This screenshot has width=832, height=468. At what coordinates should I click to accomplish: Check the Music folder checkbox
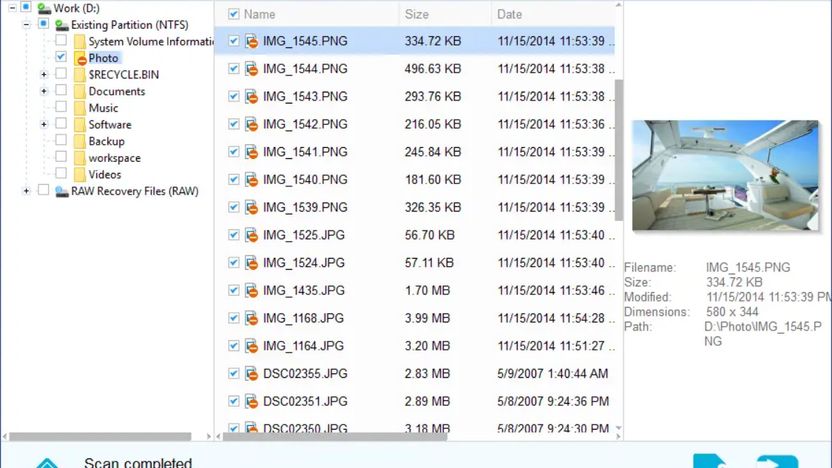coord(61,107)
